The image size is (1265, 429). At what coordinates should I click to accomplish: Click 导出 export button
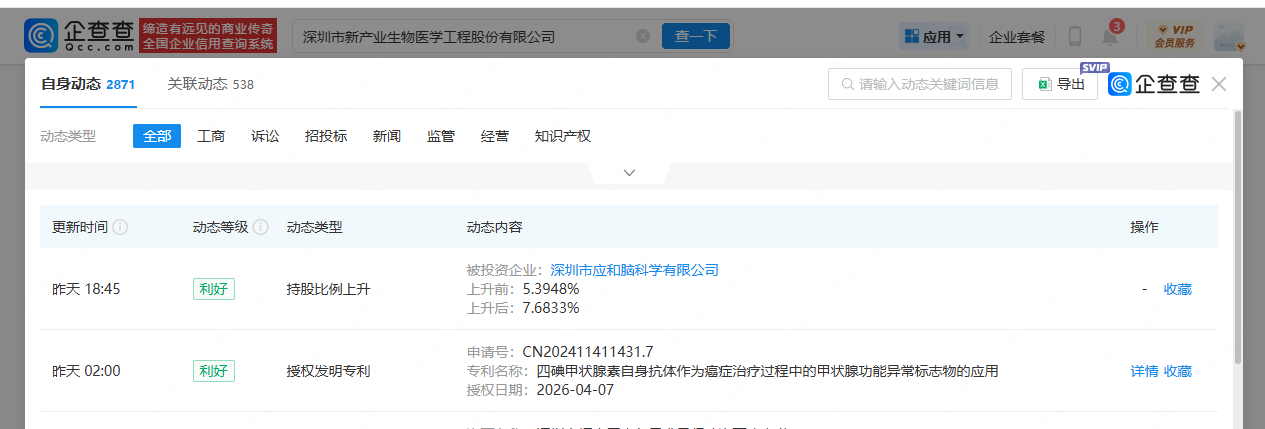click(x=1060, y=84)
